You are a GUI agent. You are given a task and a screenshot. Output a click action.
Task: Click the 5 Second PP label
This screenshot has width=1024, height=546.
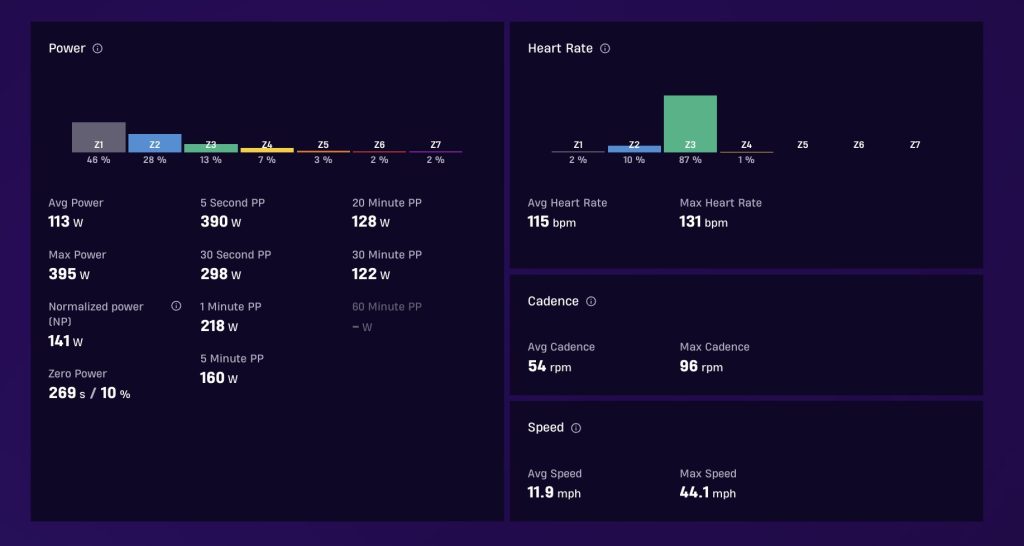tap(232, 202)
